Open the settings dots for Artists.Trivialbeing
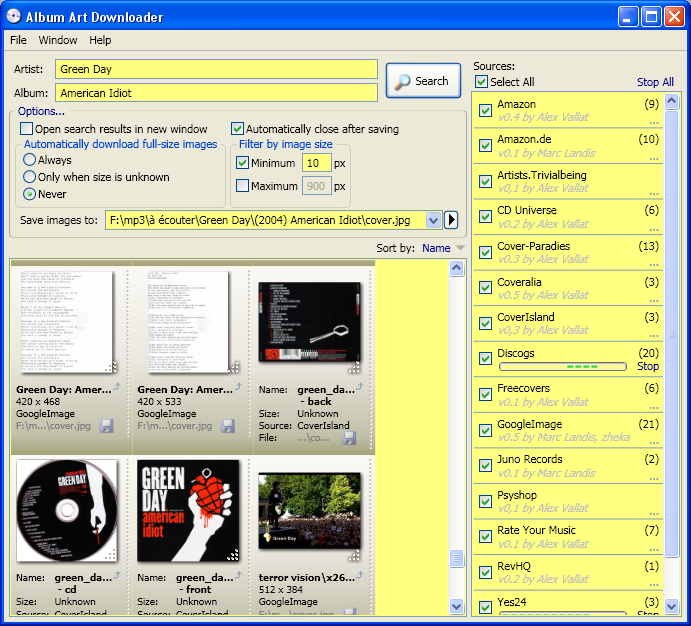Image resolution: width=691 pixels, height=626 pixels. 654,194
